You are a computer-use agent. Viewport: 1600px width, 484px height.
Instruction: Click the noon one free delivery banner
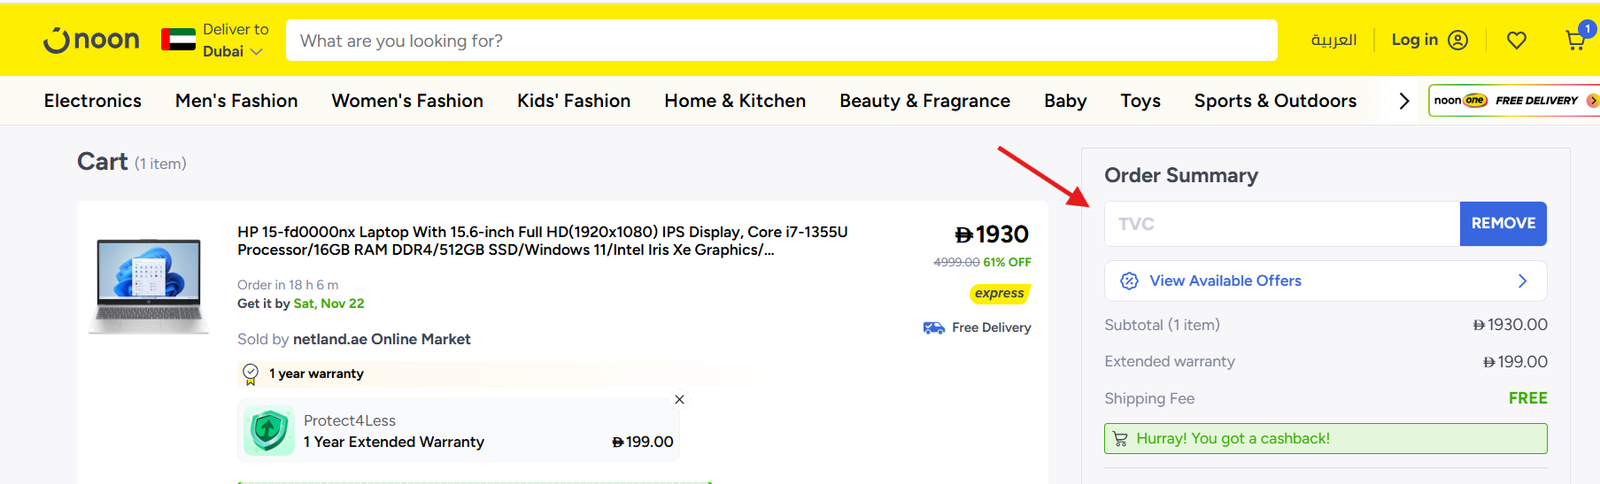click(x=1514, y=100)
